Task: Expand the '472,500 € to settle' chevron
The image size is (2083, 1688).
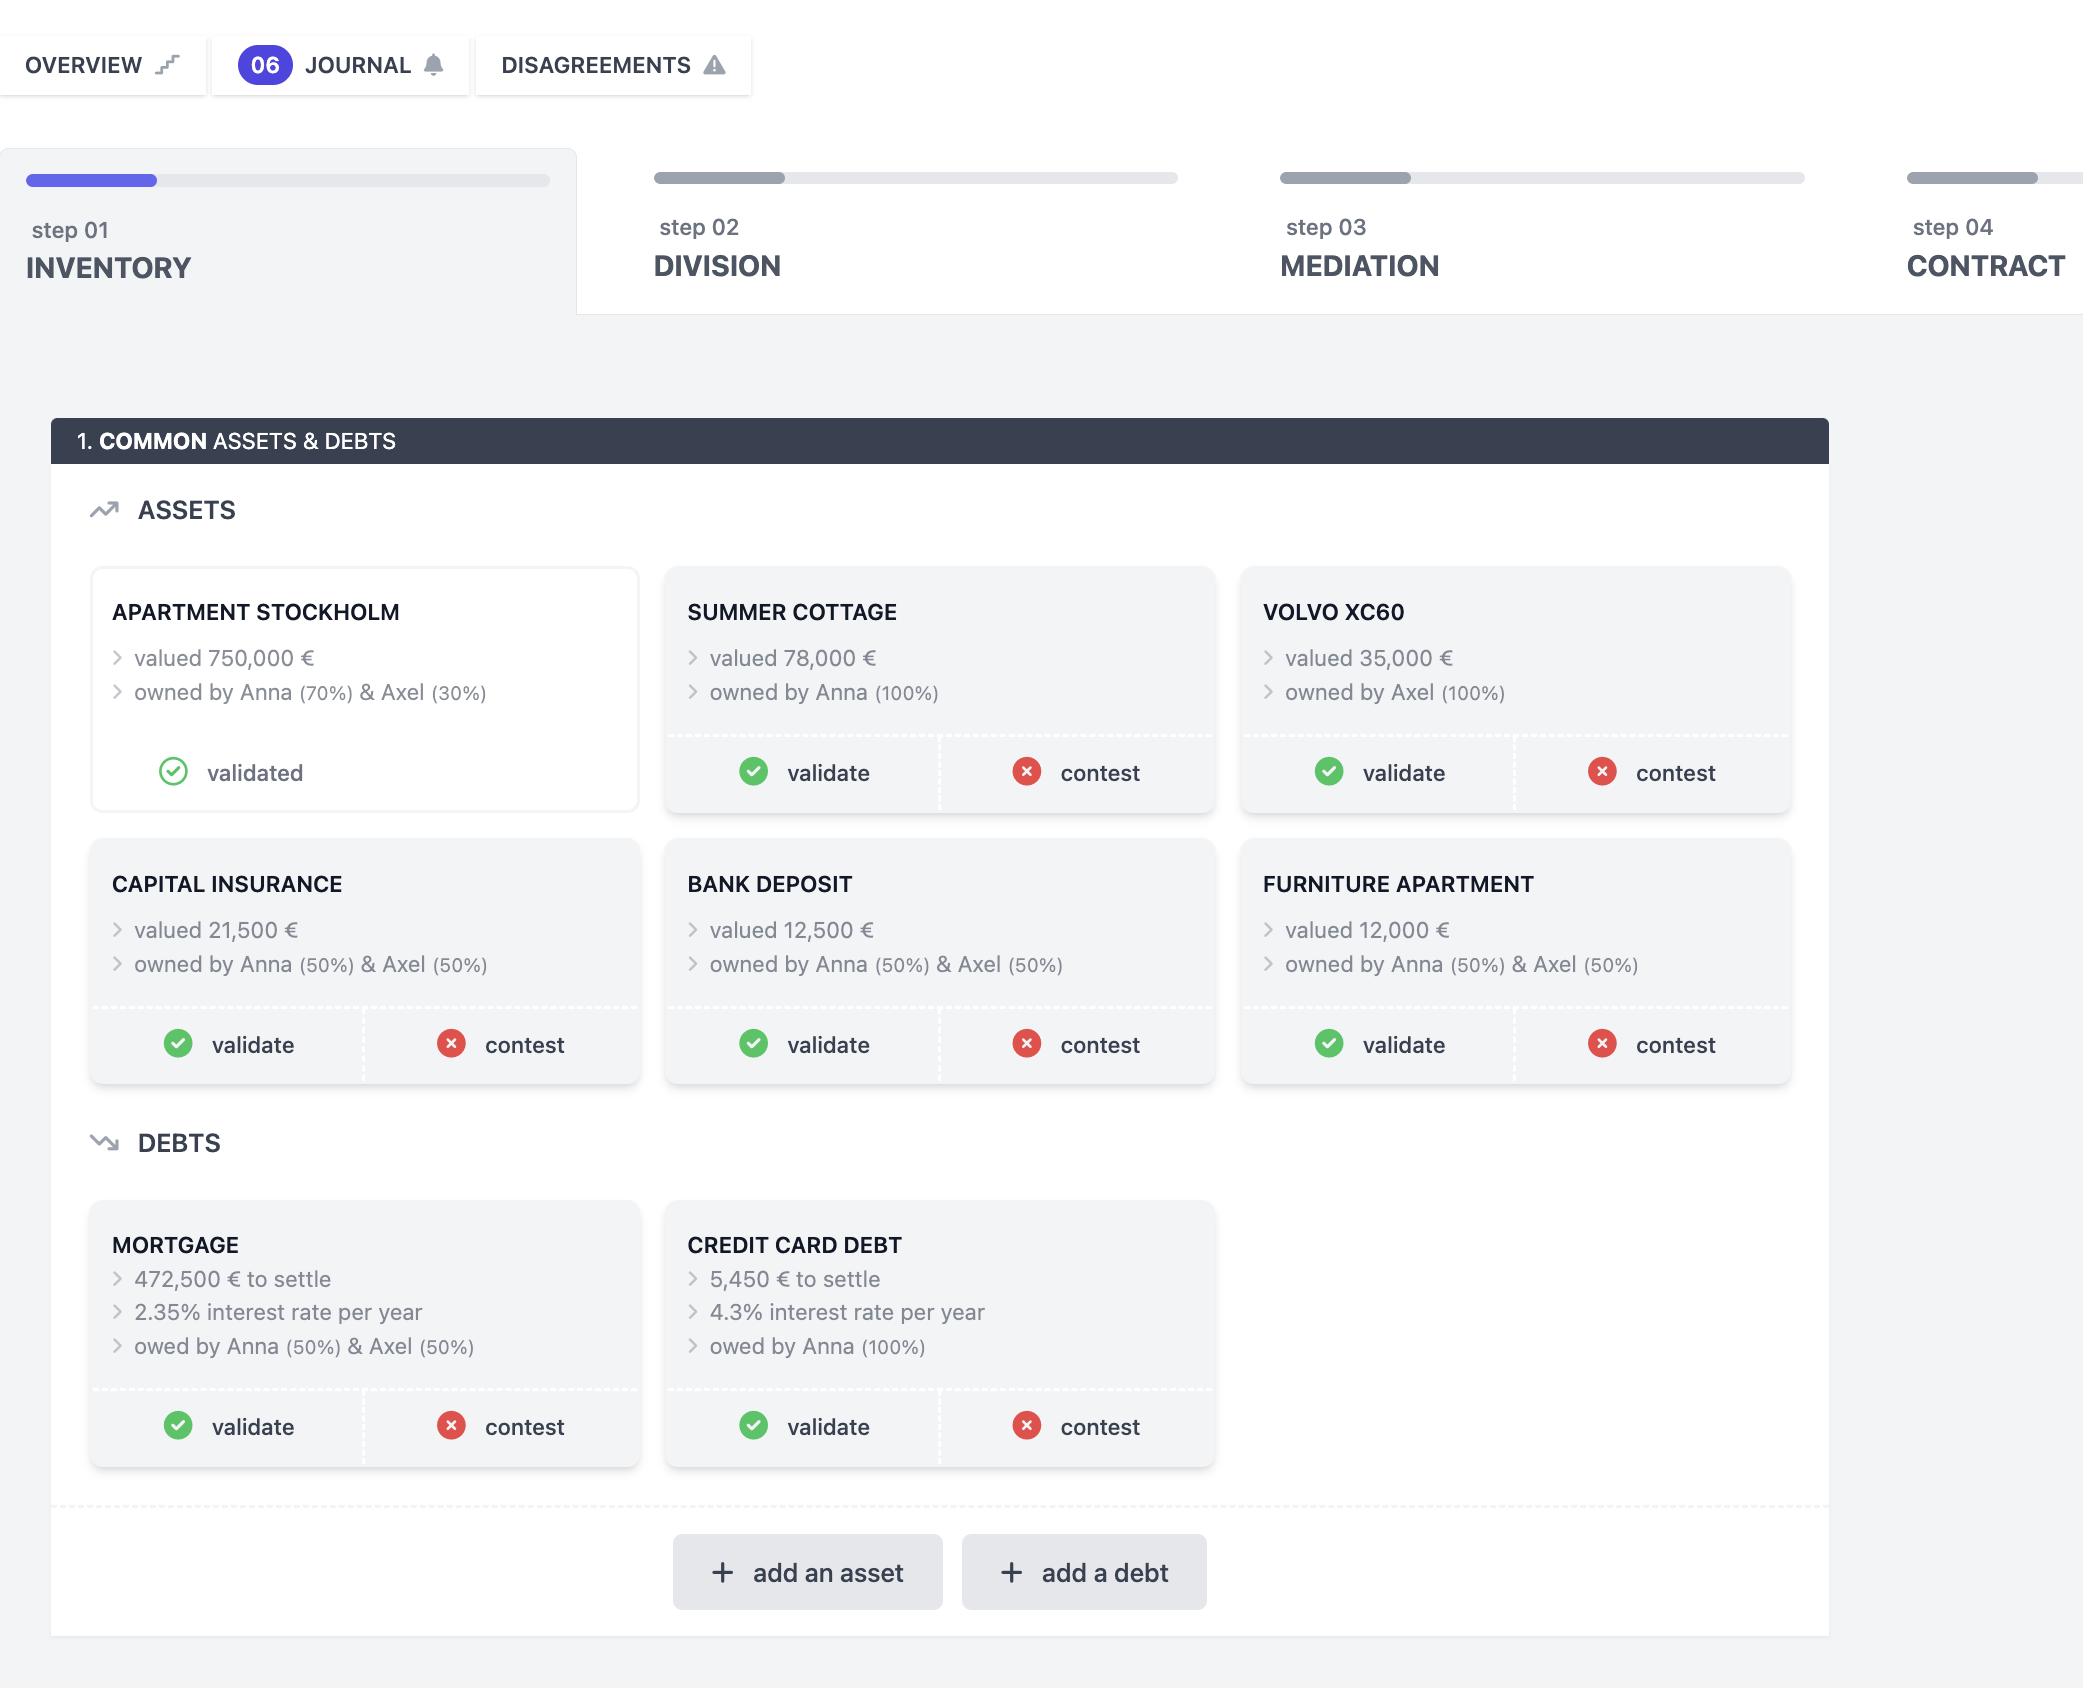Action: click(x=117, y=1279)
